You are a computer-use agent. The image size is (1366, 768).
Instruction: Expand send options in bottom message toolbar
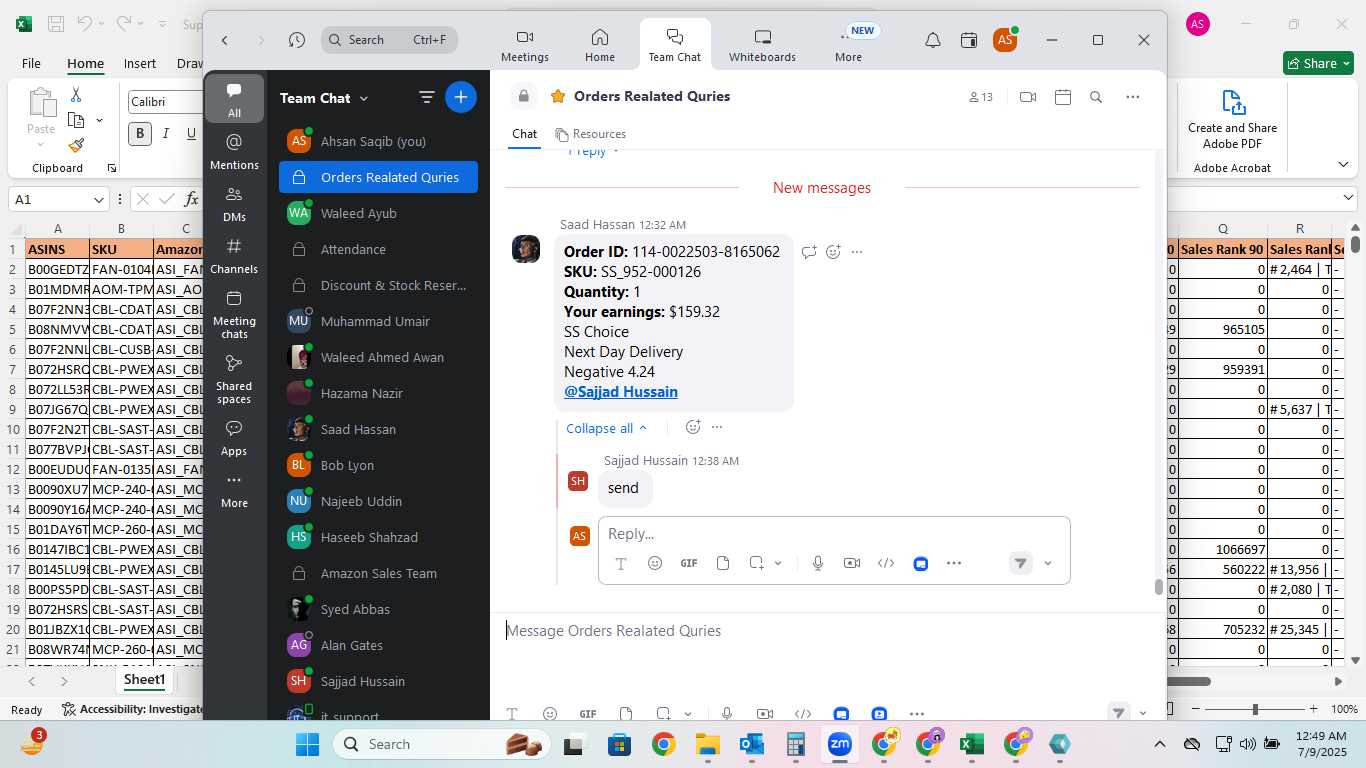(1143, 713)
